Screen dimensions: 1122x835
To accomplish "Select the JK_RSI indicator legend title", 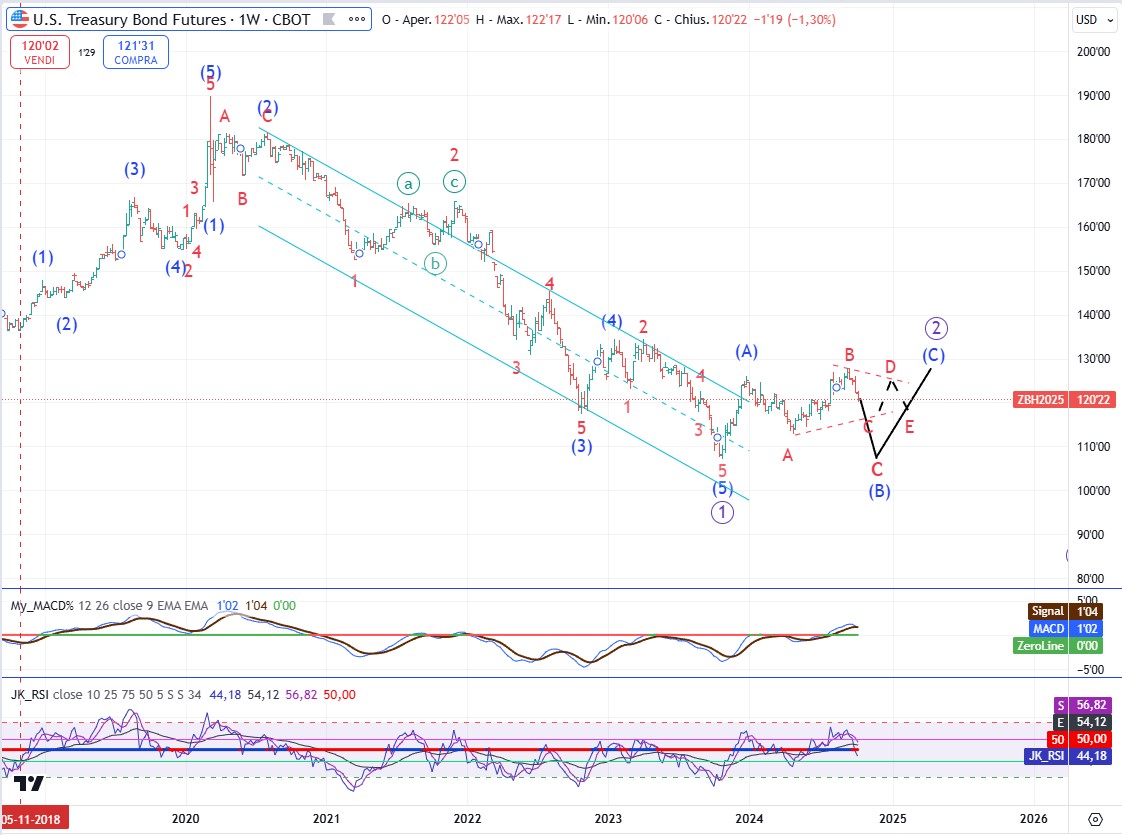I will tap(29, 694).
